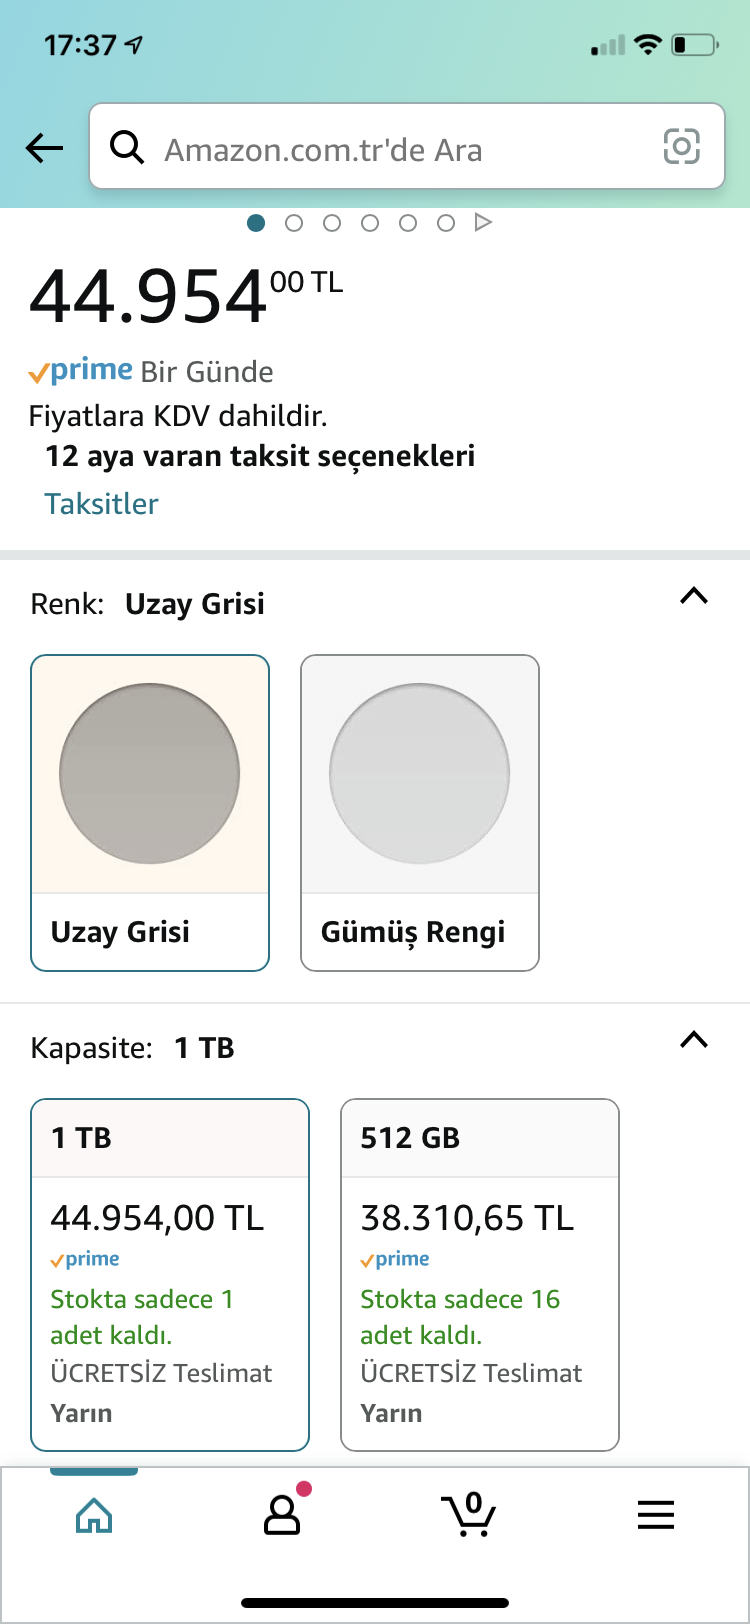
Task: Select the 1 TB capacity option
Action: (x=170, y=1274)
